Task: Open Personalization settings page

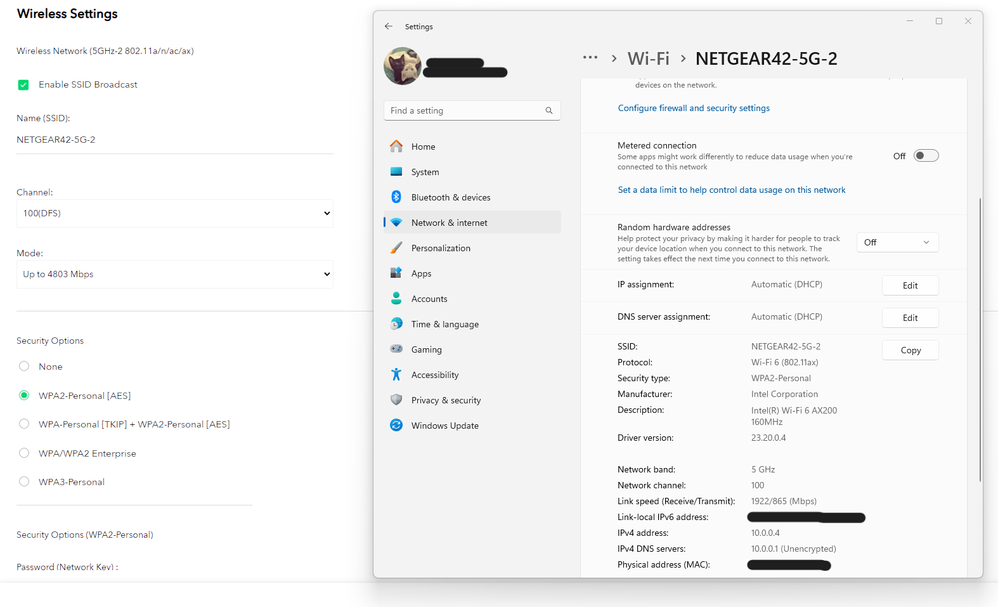Action: point(472,248)
